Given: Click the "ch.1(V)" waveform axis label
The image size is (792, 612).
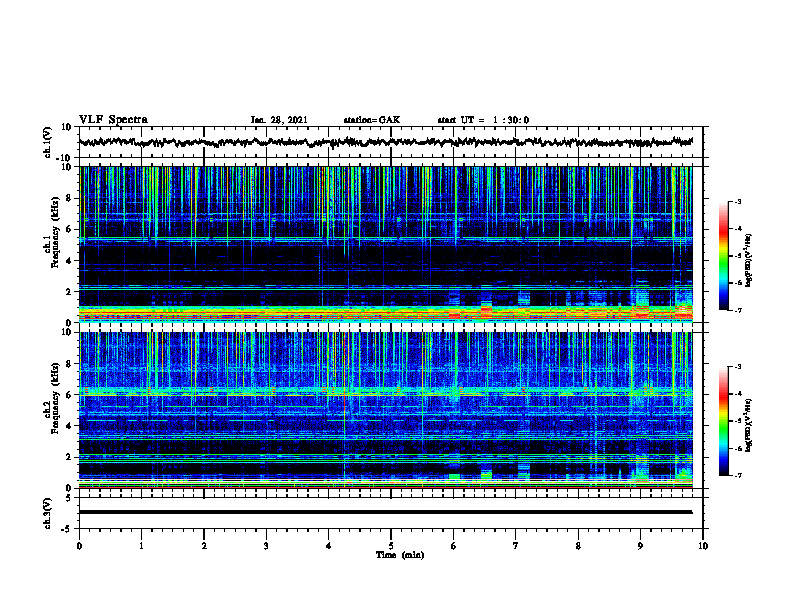Looking at the screenshot, I should [48, 142].
